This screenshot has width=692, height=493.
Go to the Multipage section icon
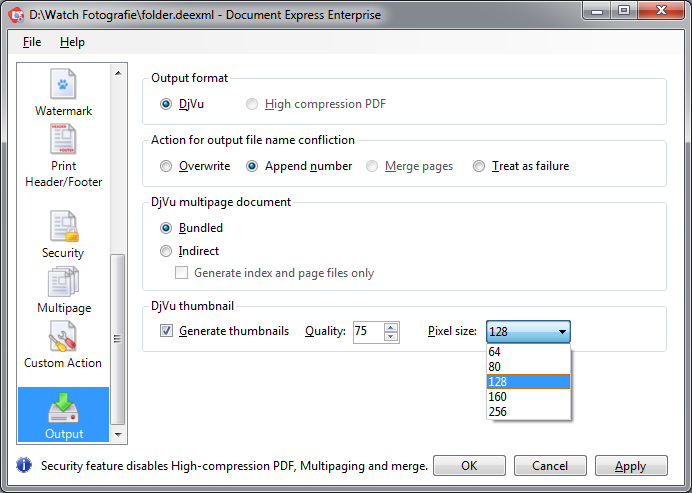click(x=63, y=281)
